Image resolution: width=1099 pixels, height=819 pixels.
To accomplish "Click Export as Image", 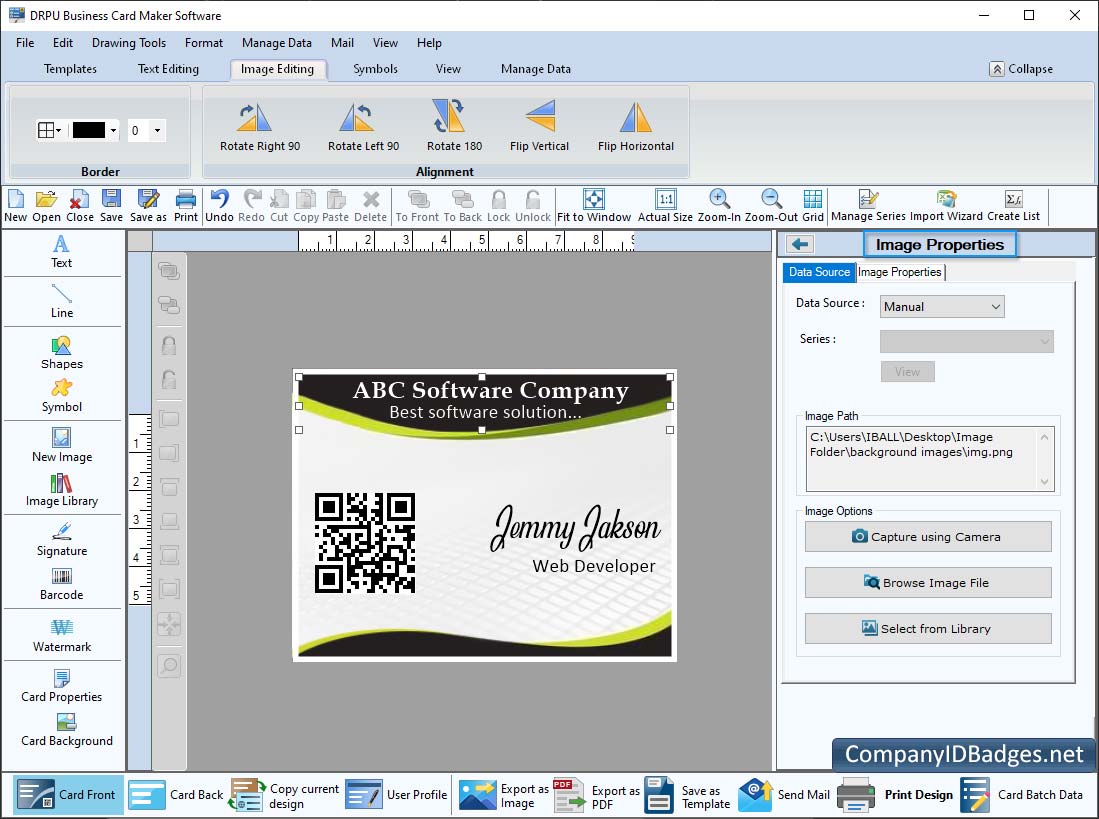I will (x=503, y=794).
